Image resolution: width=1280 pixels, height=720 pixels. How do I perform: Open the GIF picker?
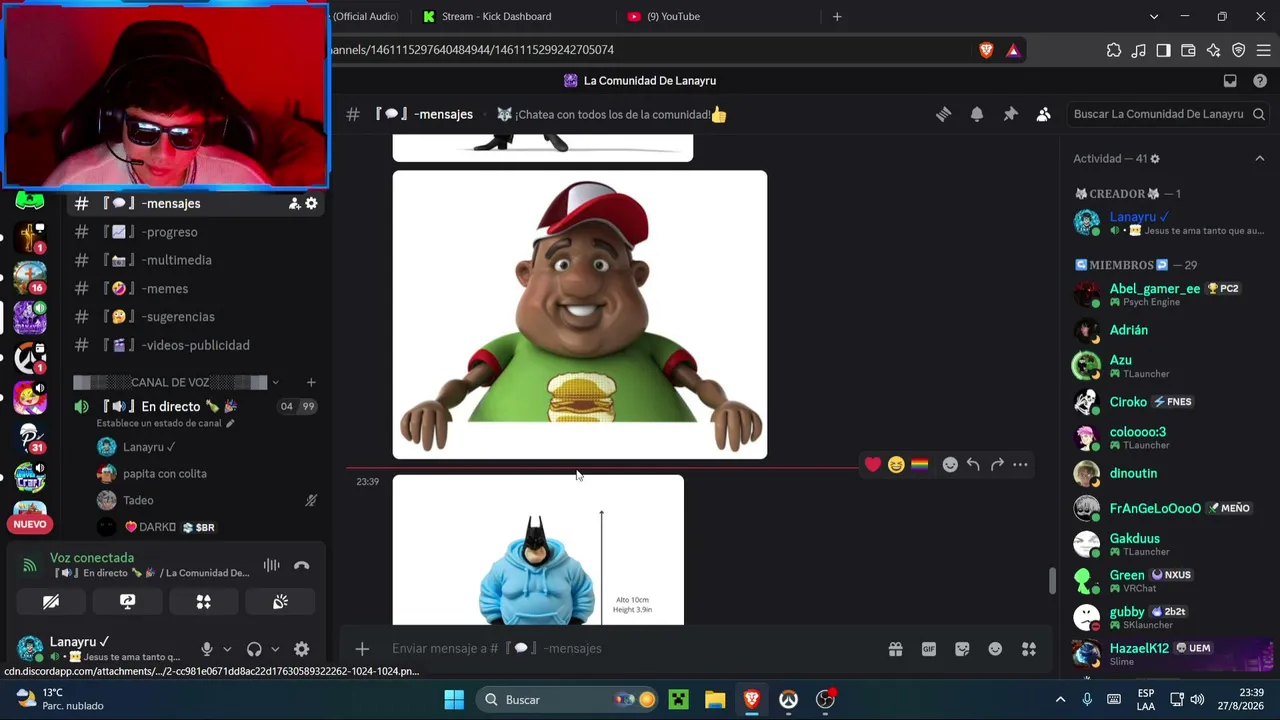click(929, 649)
